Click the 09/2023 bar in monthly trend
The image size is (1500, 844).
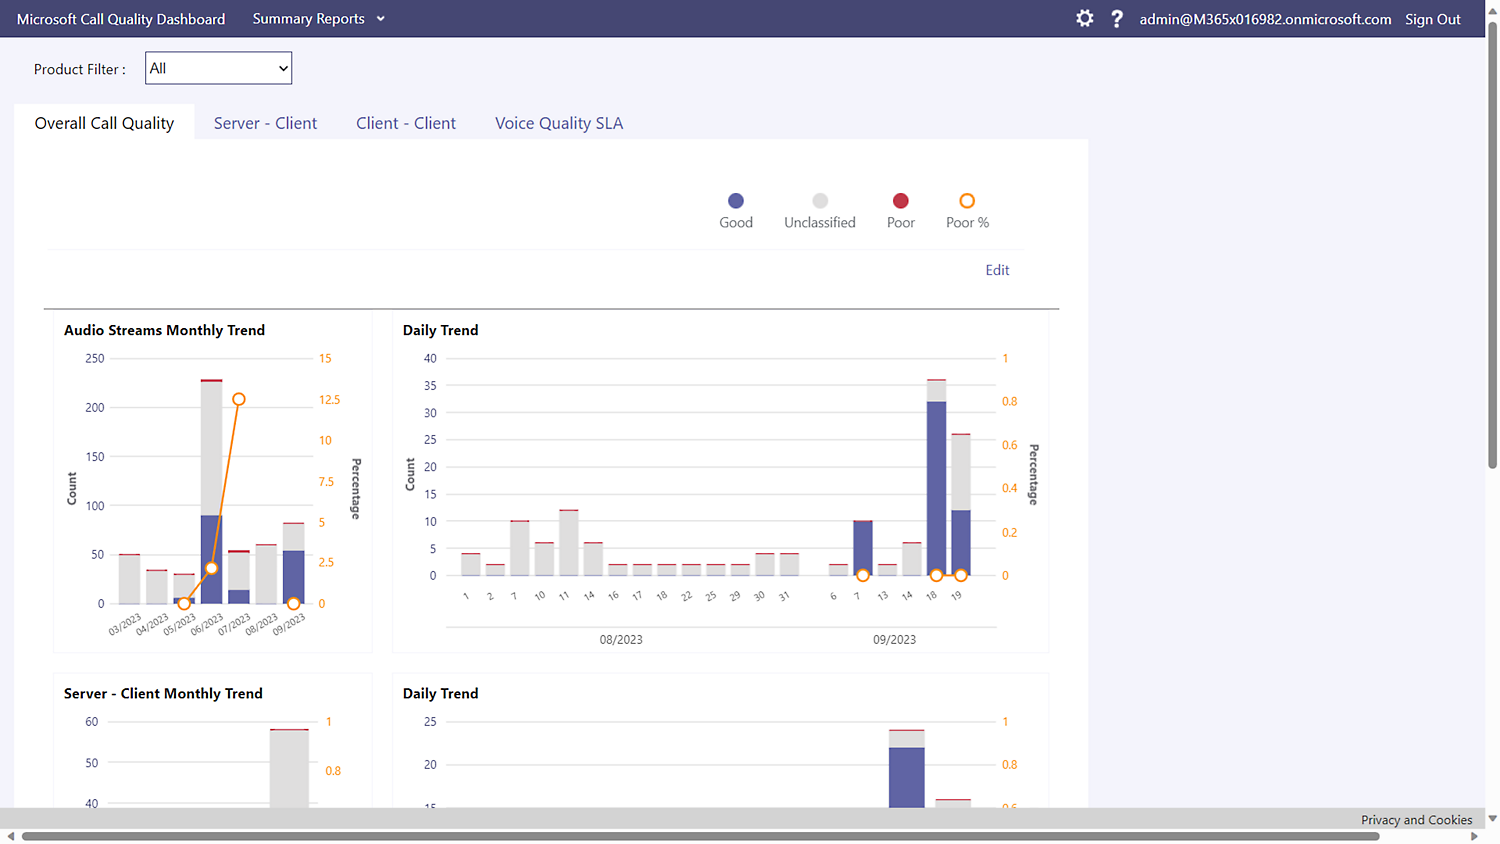pyautogui.click(x=293, y=563)
